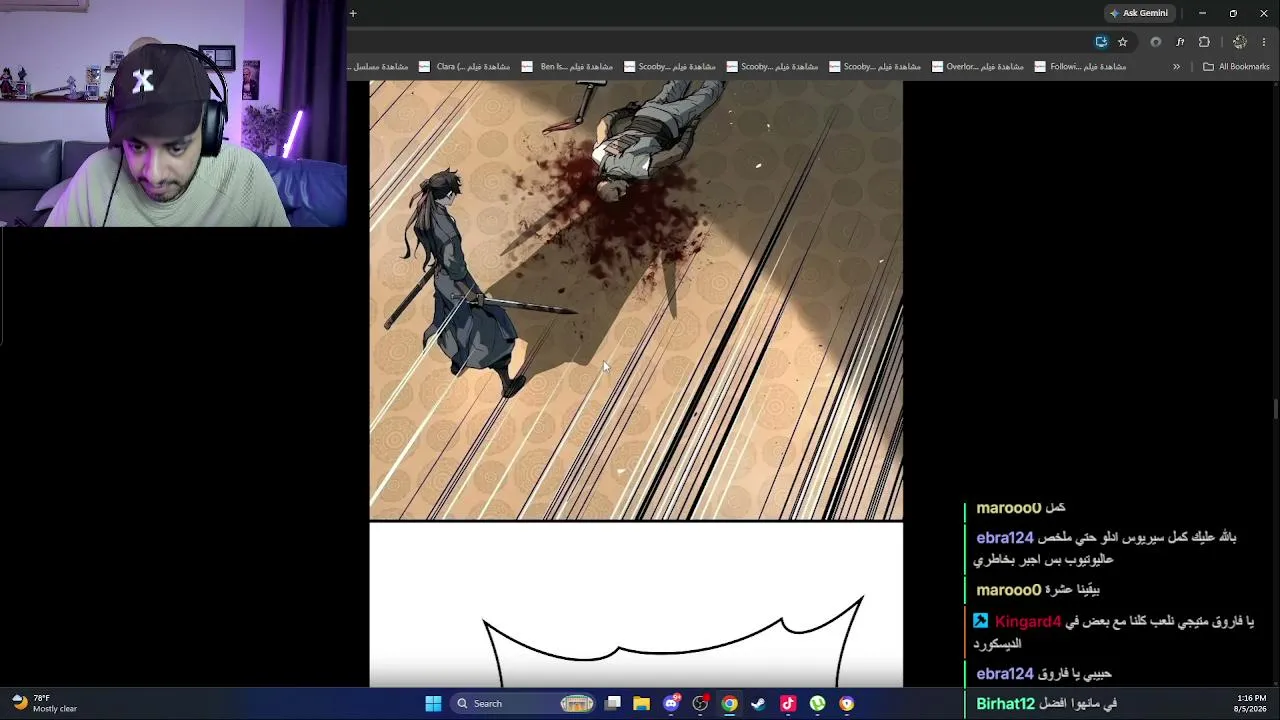Screen dimensions: 1280x720
Task: Click the moderator badge beside Kingard4
Action: coord(981,621)
